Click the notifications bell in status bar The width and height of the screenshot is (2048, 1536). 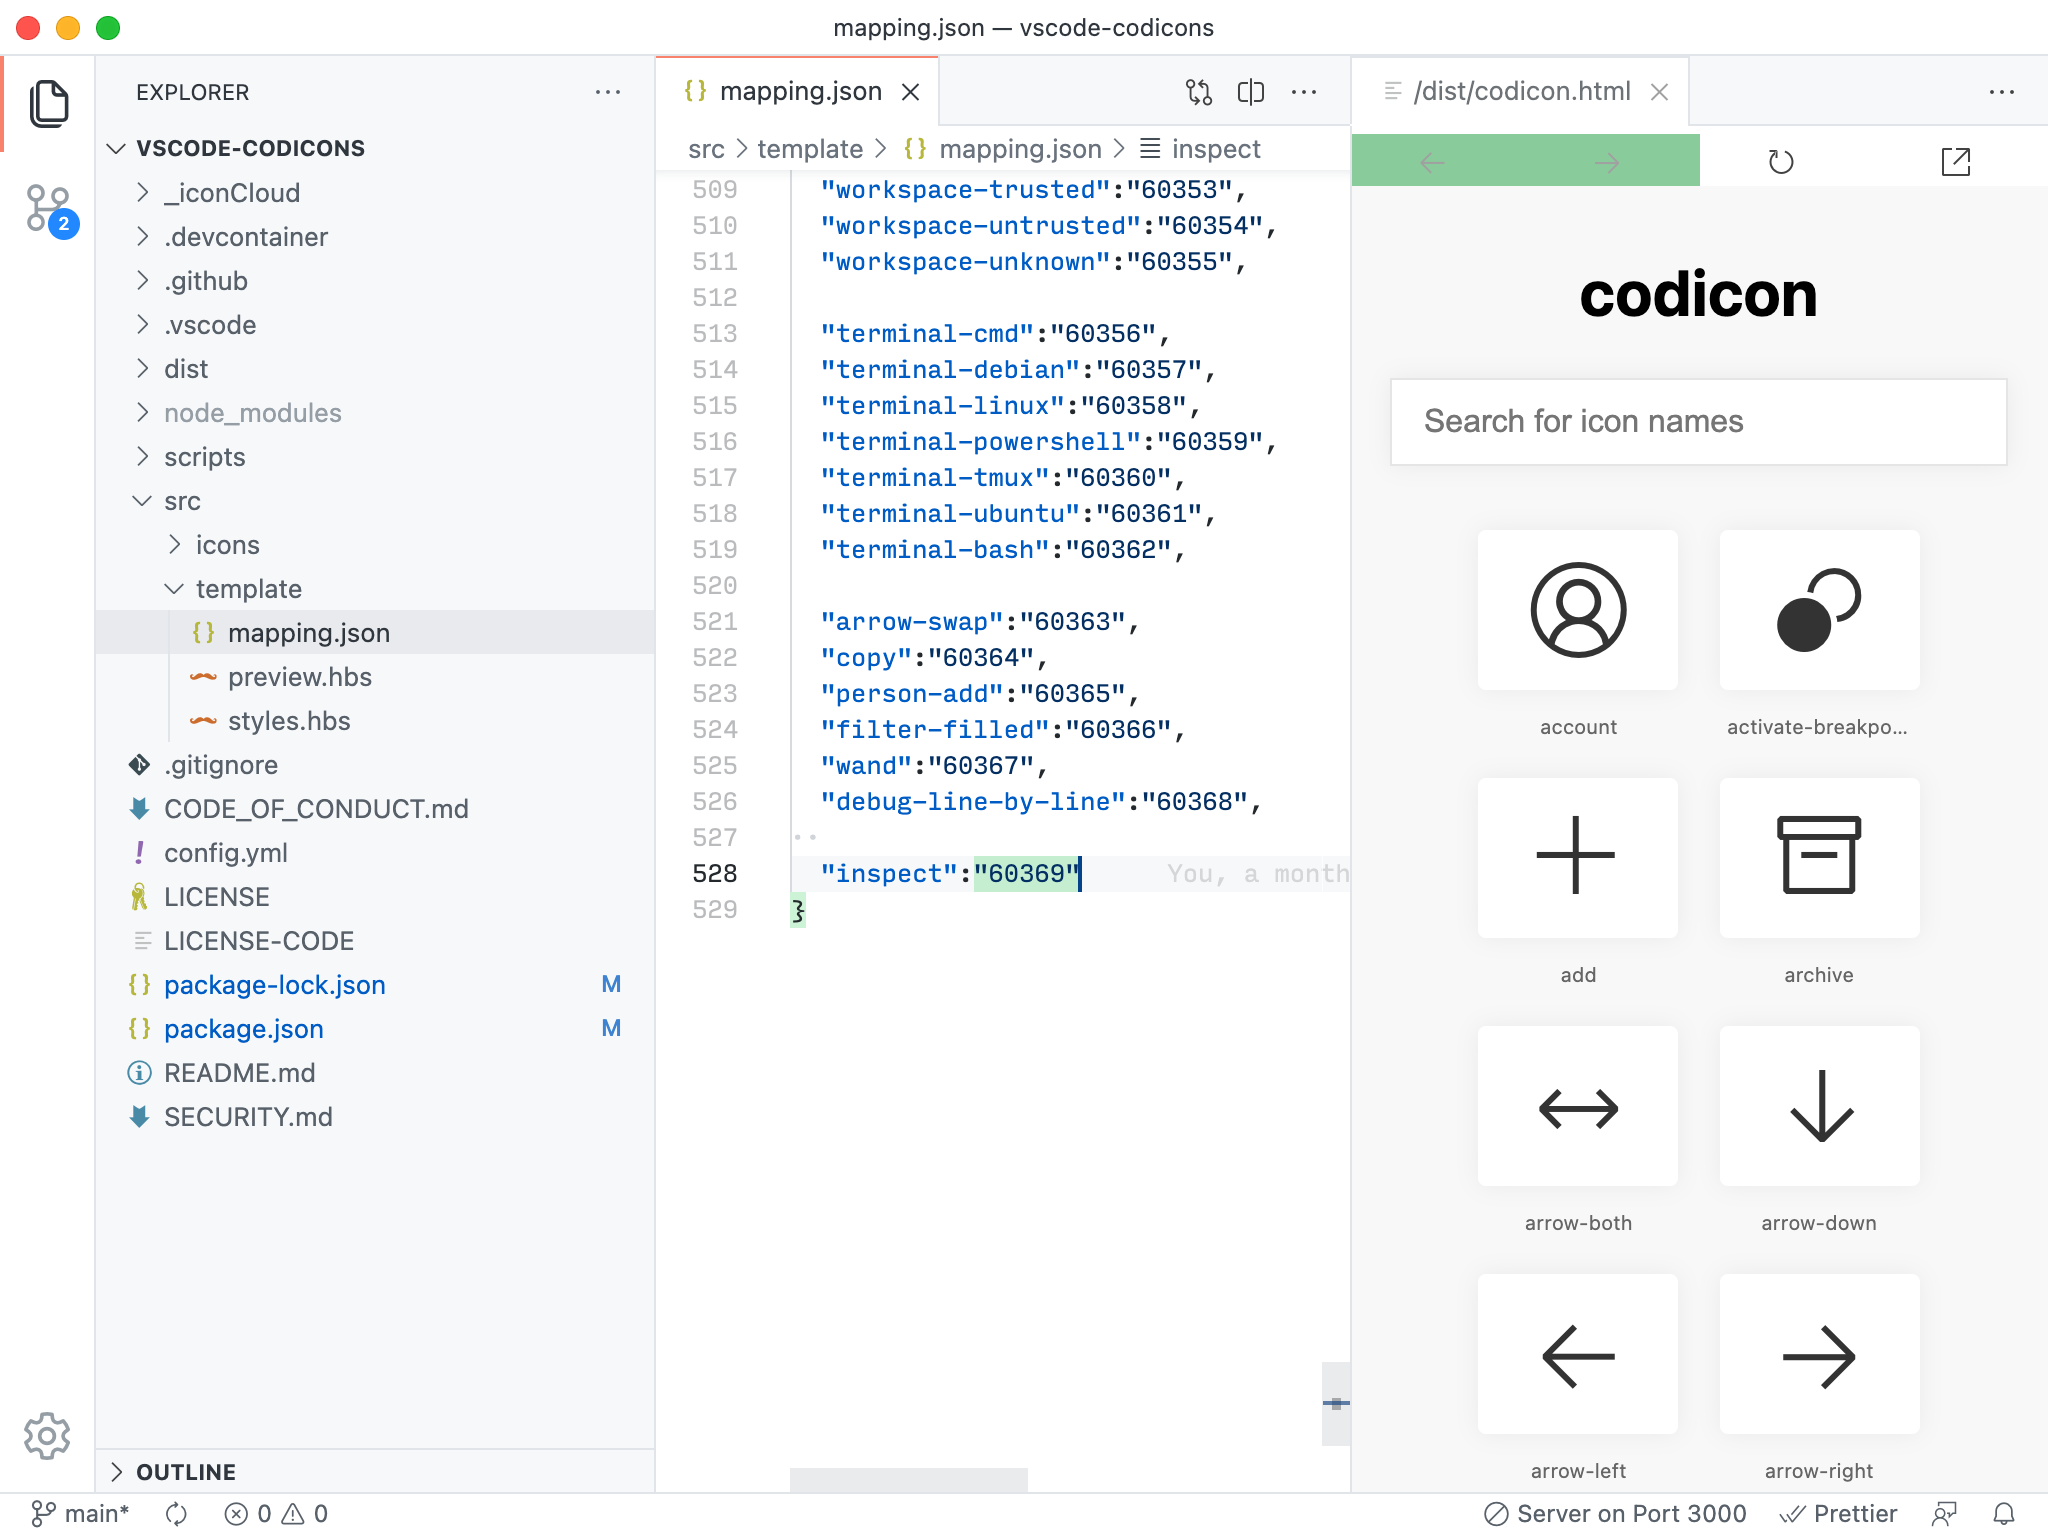(2003, 1514)
